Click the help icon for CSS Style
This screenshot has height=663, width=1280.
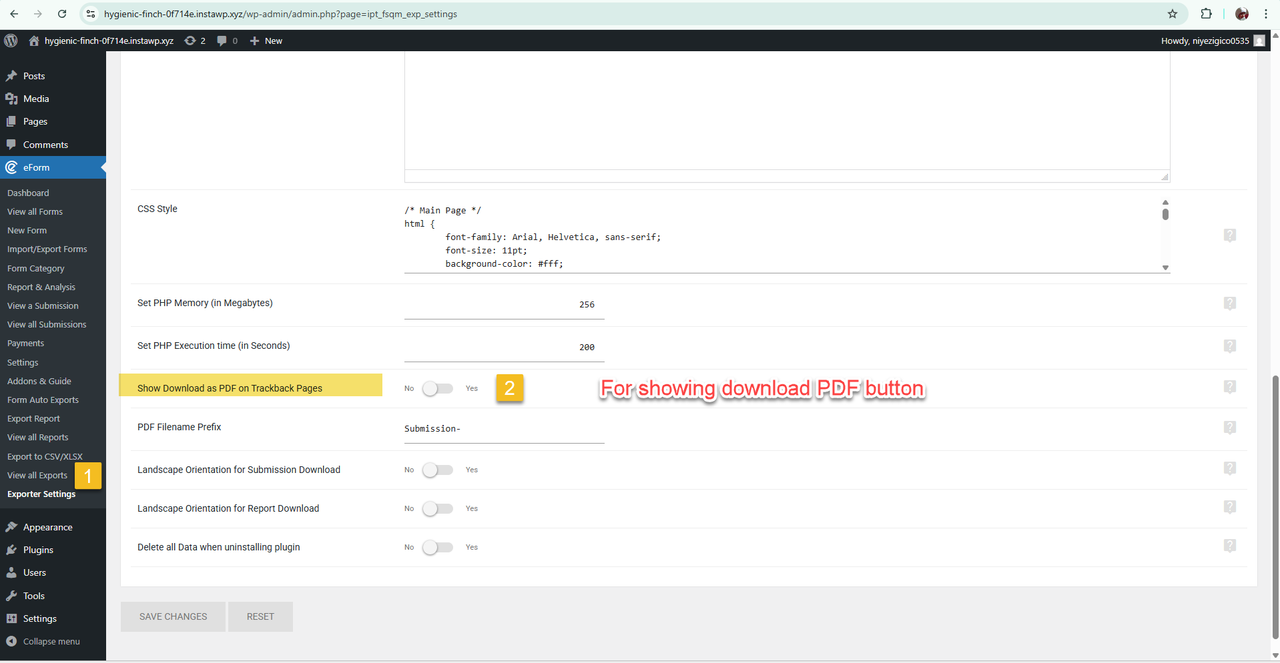tap(1230, 235)
